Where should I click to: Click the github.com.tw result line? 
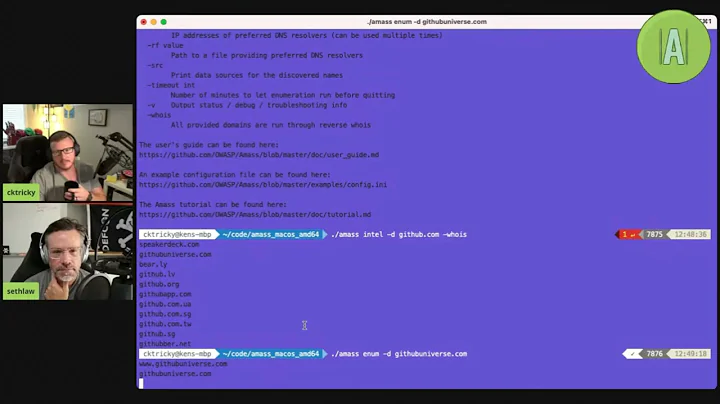tap(165, 324)
